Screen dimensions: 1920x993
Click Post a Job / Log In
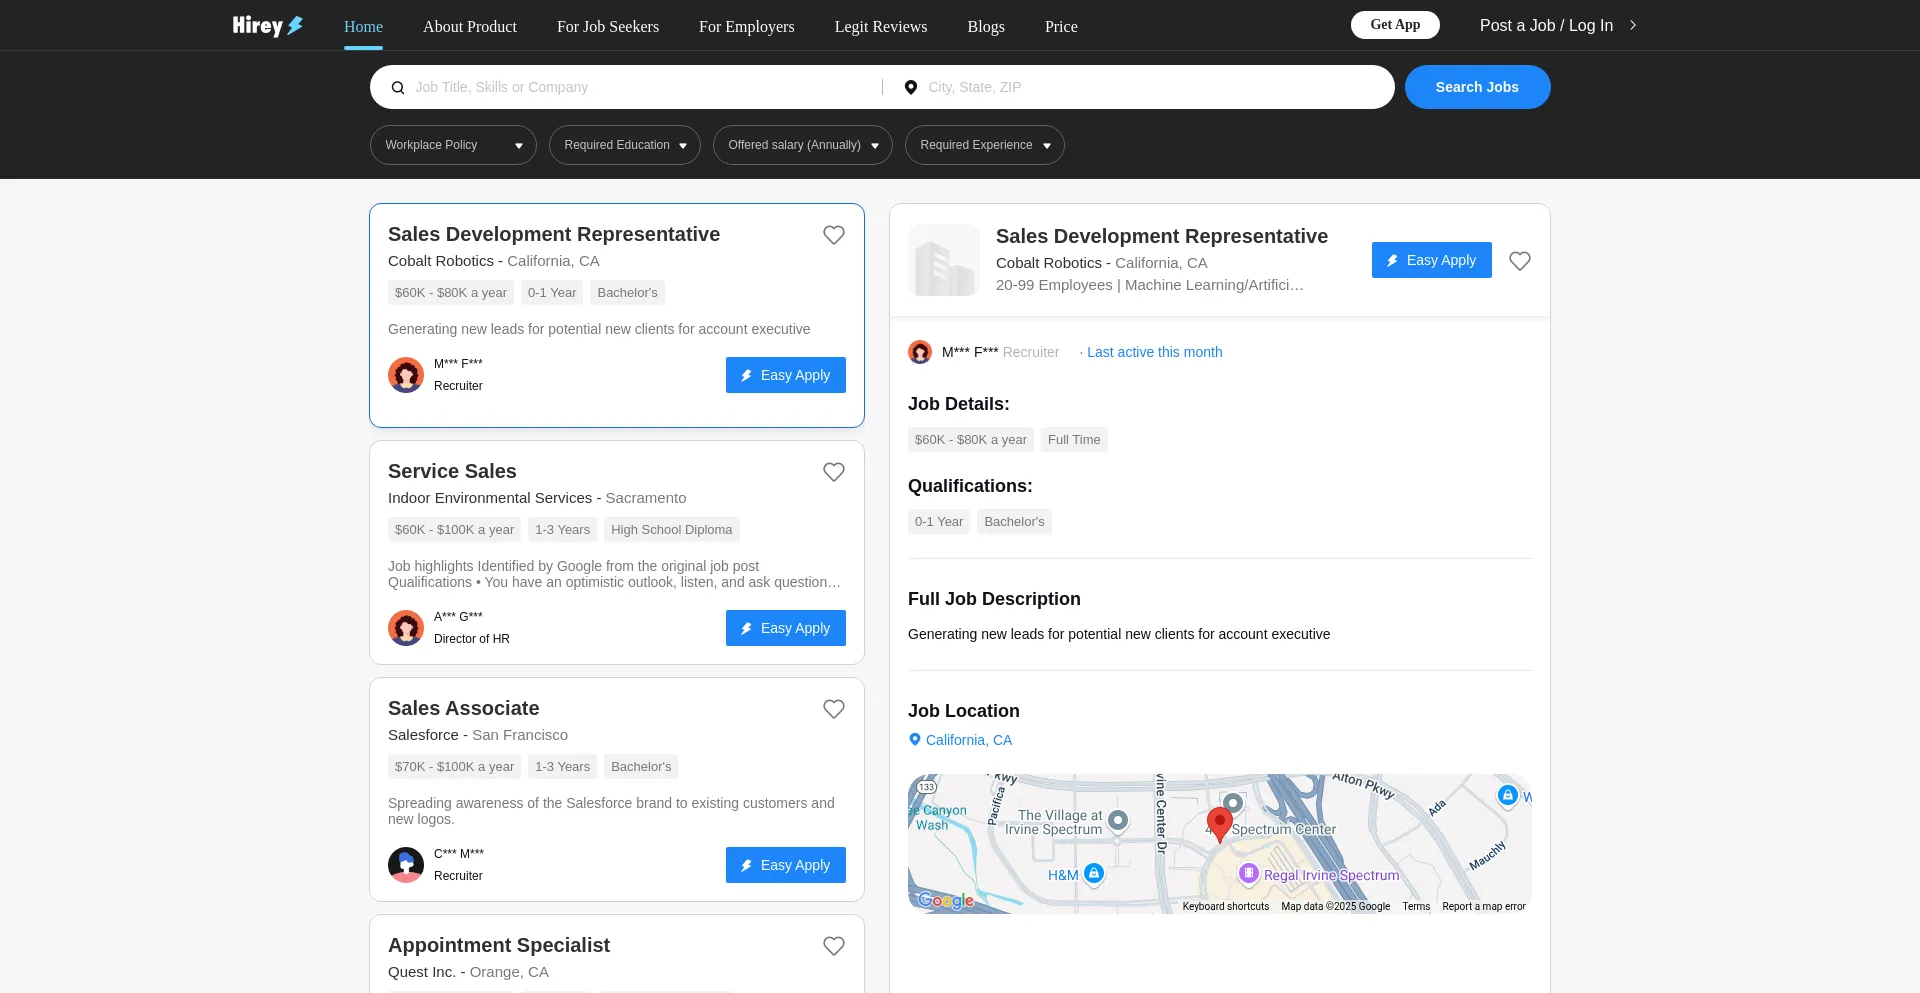coord(1546,26)
